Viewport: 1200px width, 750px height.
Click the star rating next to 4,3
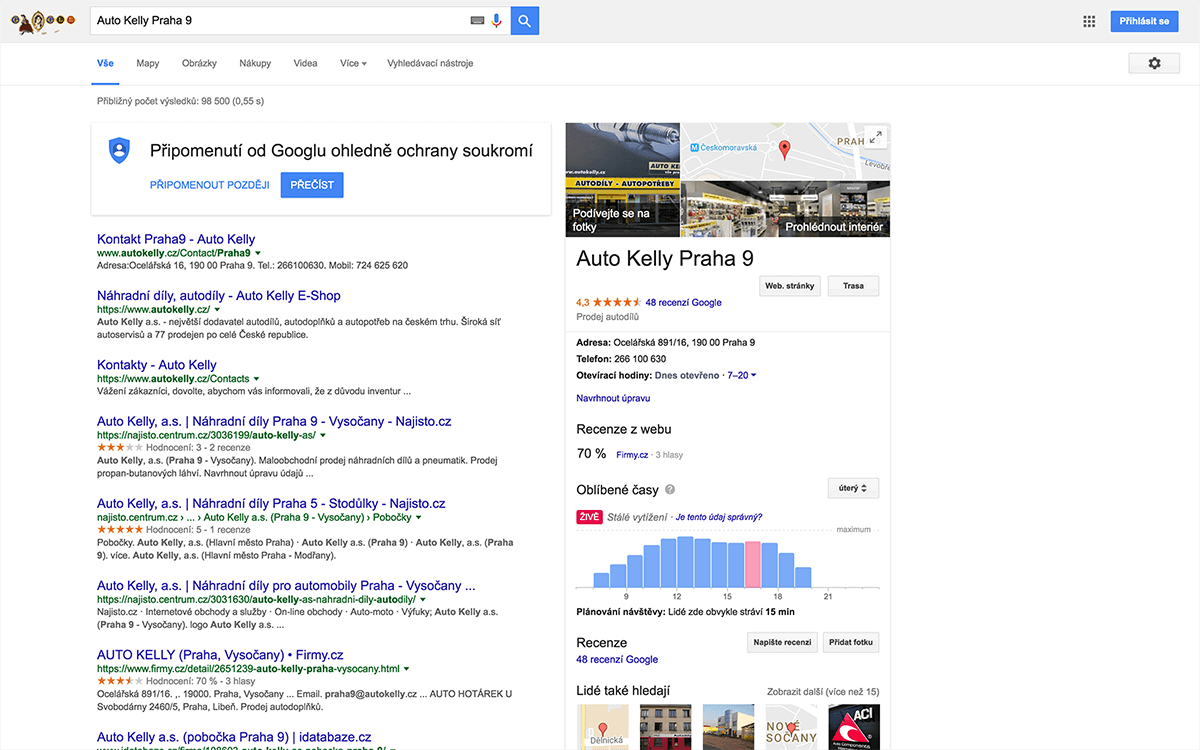pyautogui.click(x=618, y=302)
